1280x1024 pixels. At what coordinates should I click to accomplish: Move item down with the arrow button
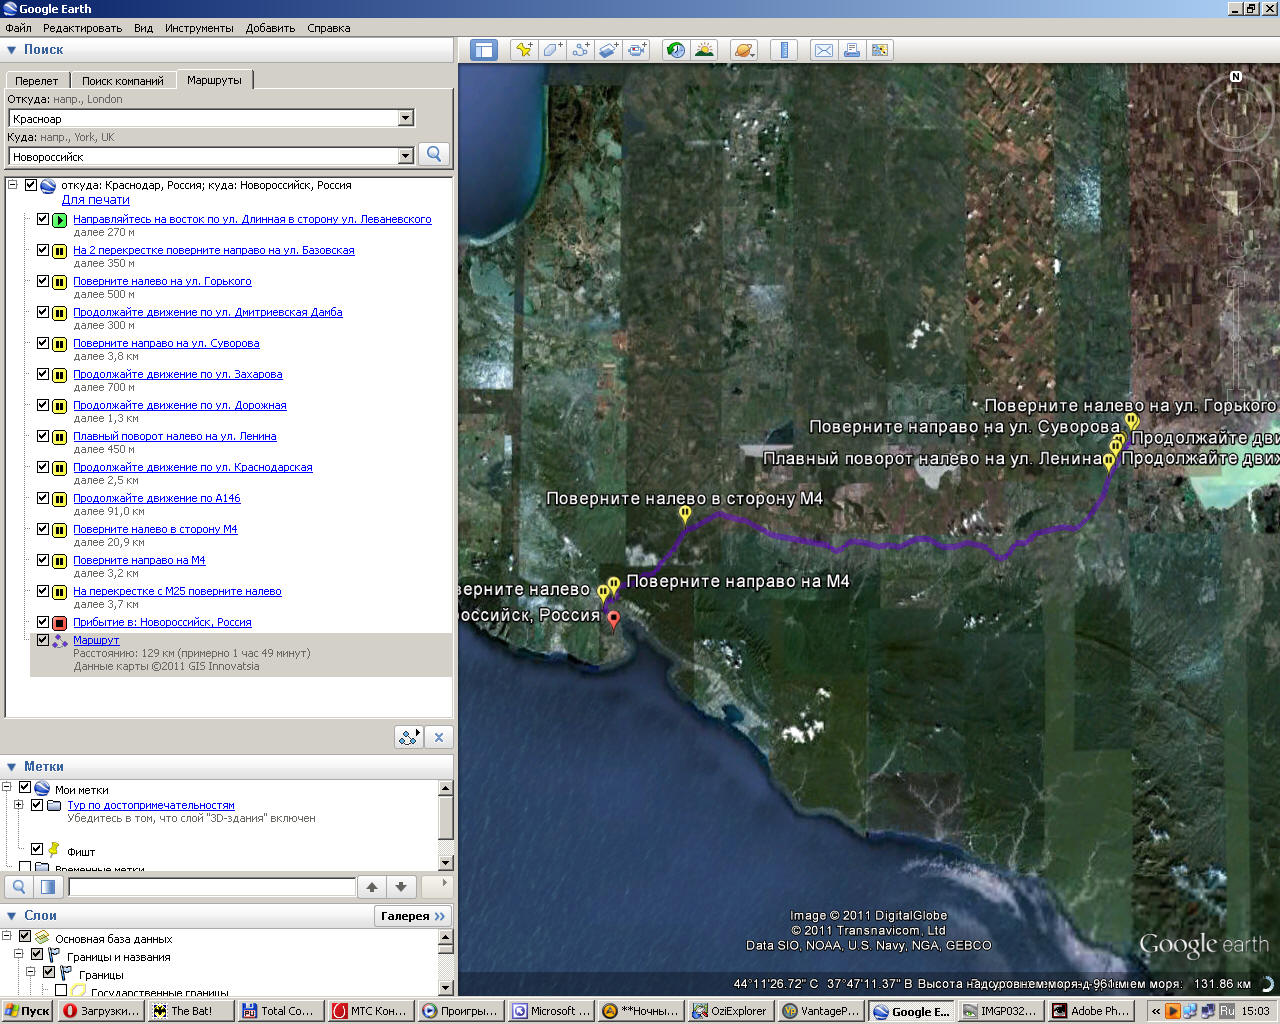click(x=401, y=887)
